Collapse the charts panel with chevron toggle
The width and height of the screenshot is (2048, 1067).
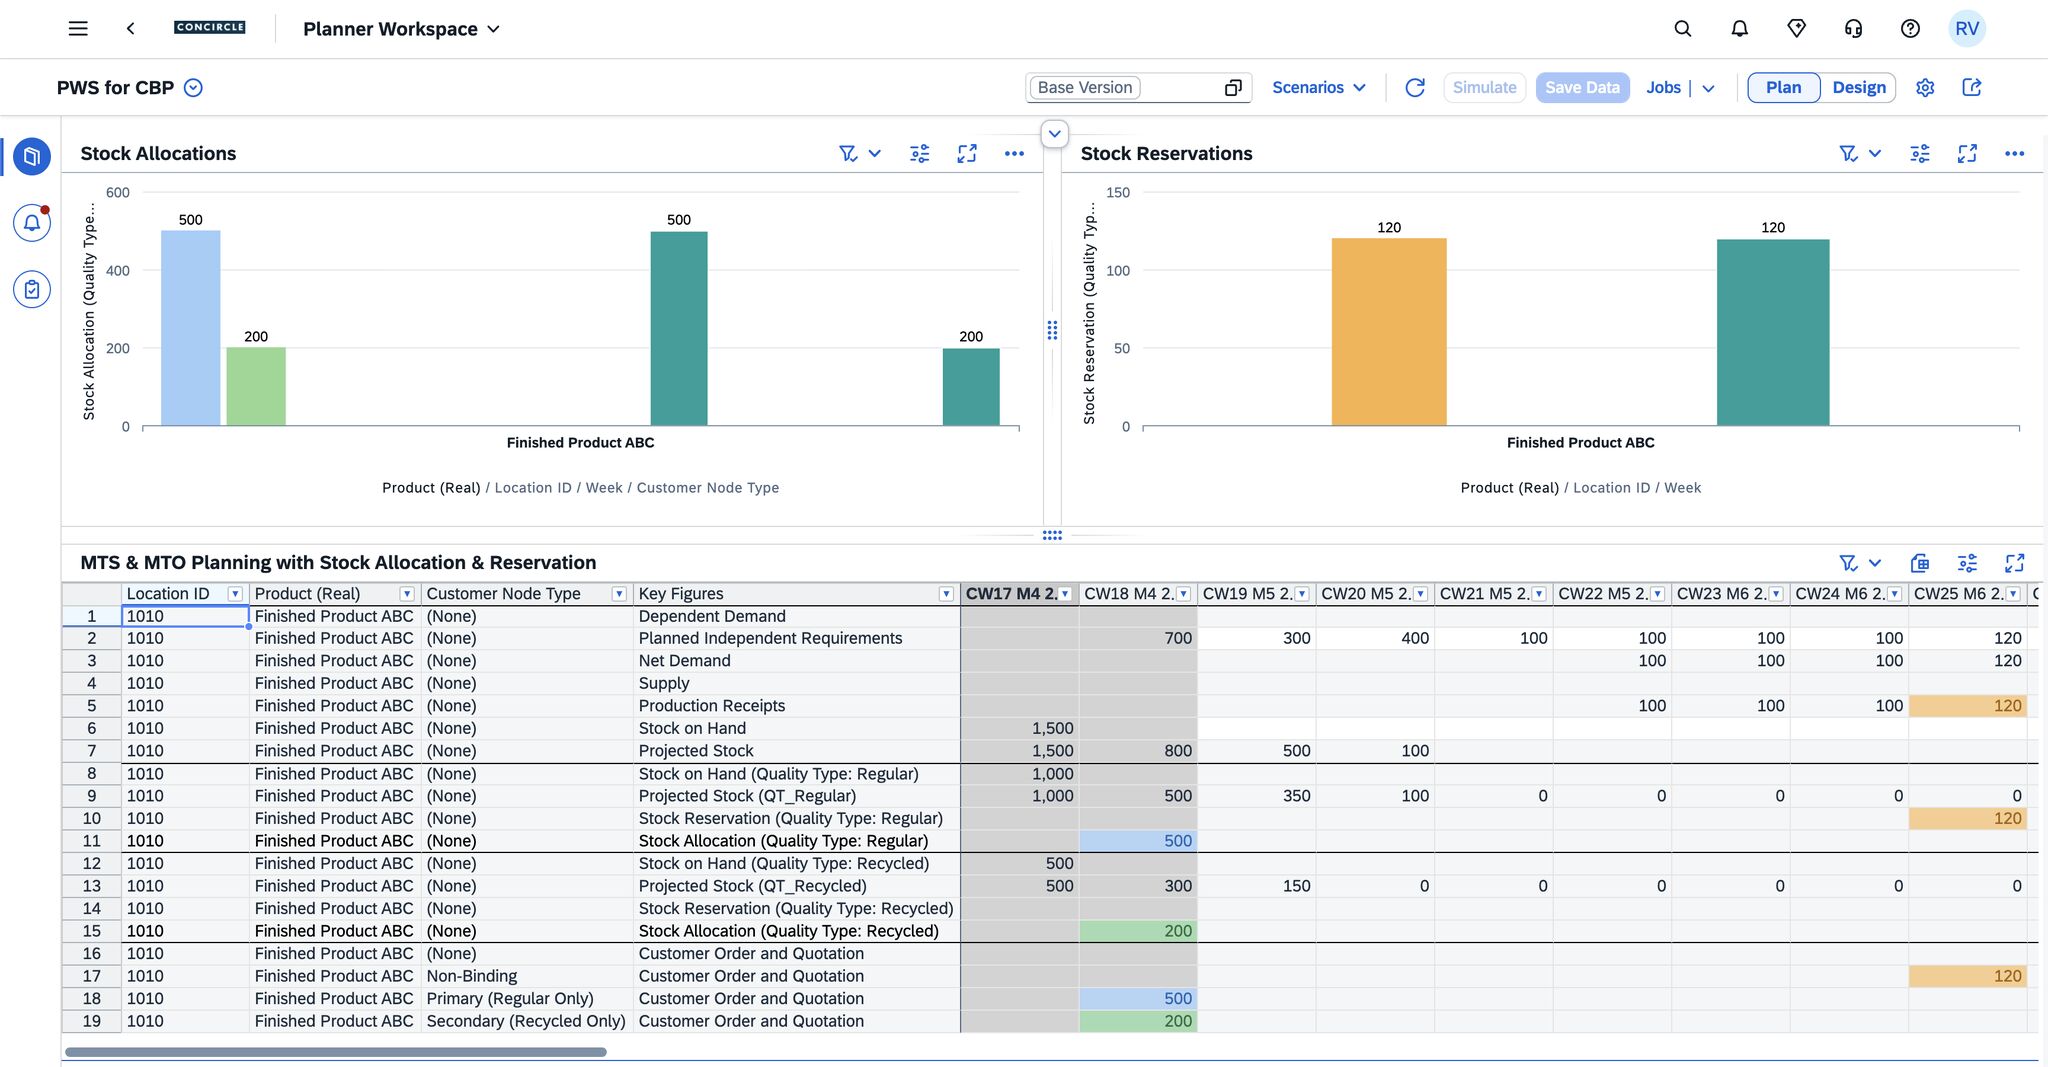tap(1054, 134)
